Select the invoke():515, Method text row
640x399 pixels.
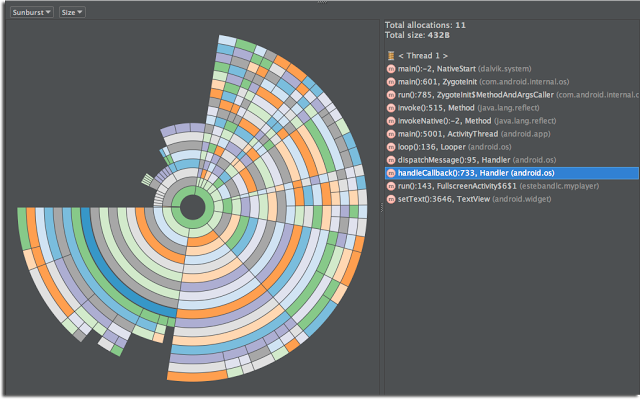click(469, 108)
